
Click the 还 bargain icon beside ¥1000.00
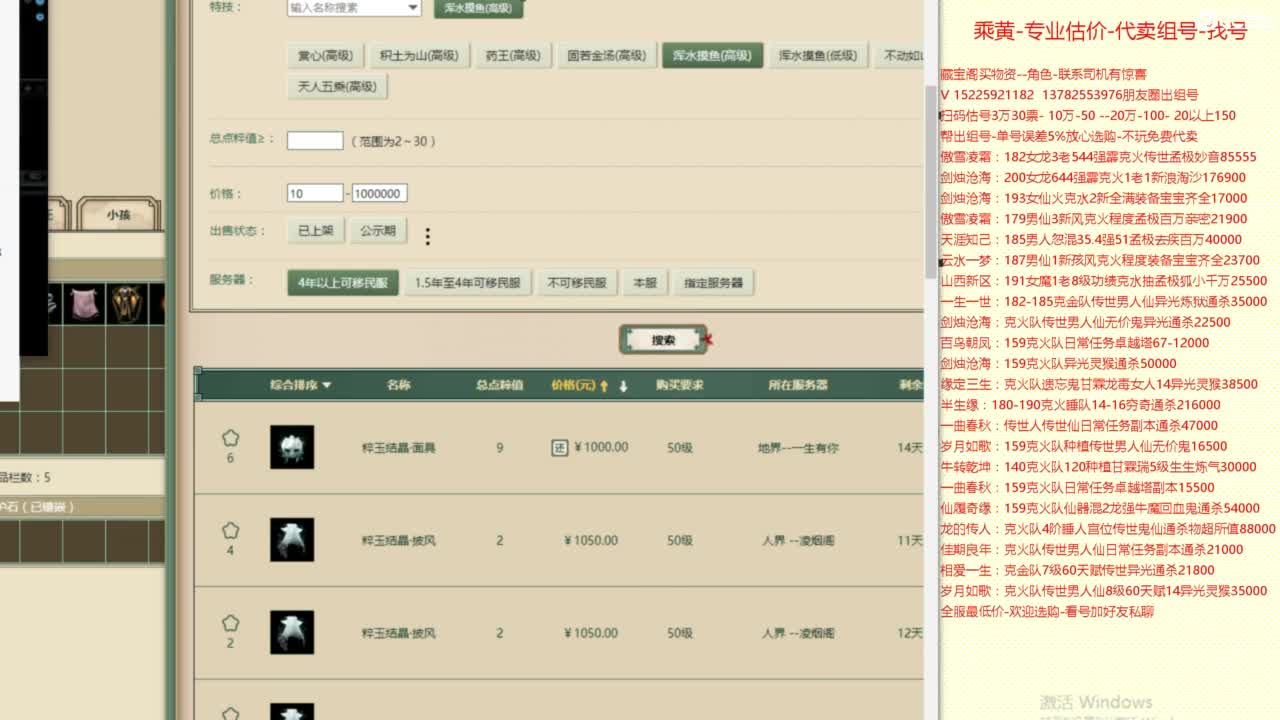[560, 448]
